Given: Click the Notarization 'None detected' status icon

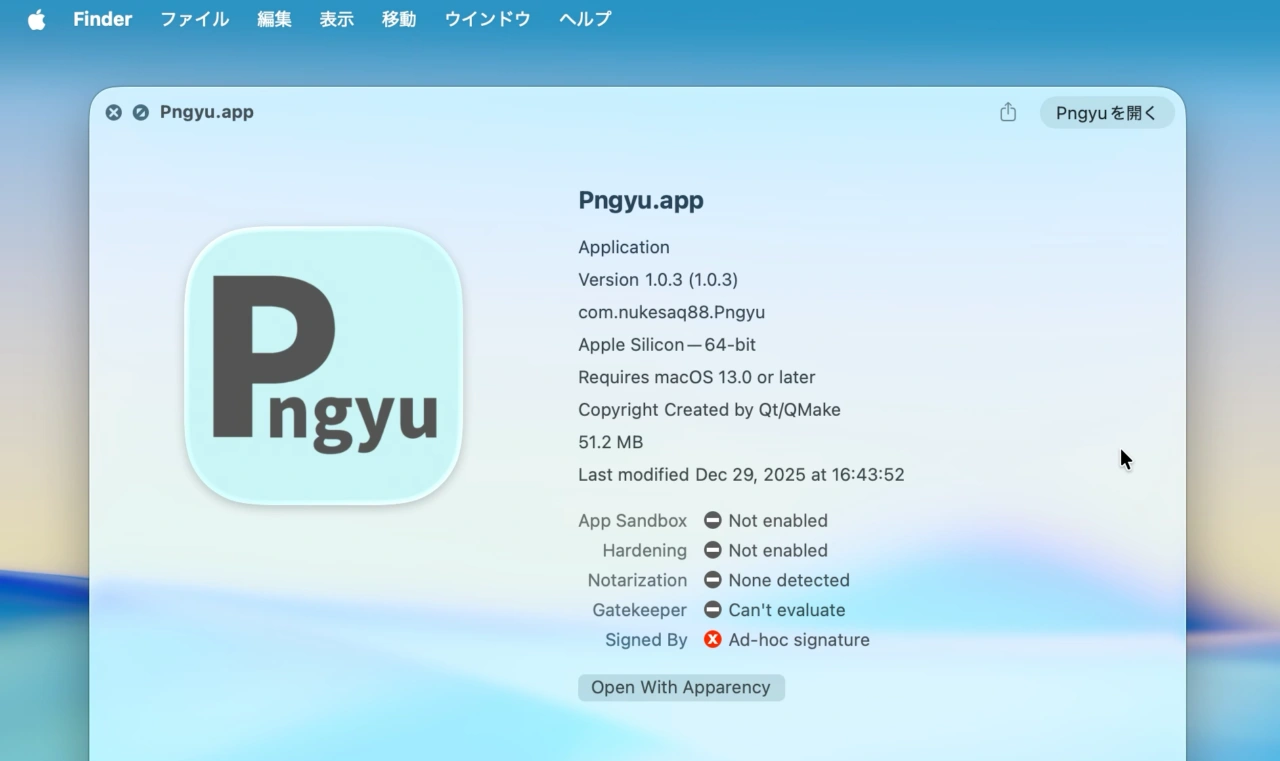Looking at the screenshot, I should (712, 580).
